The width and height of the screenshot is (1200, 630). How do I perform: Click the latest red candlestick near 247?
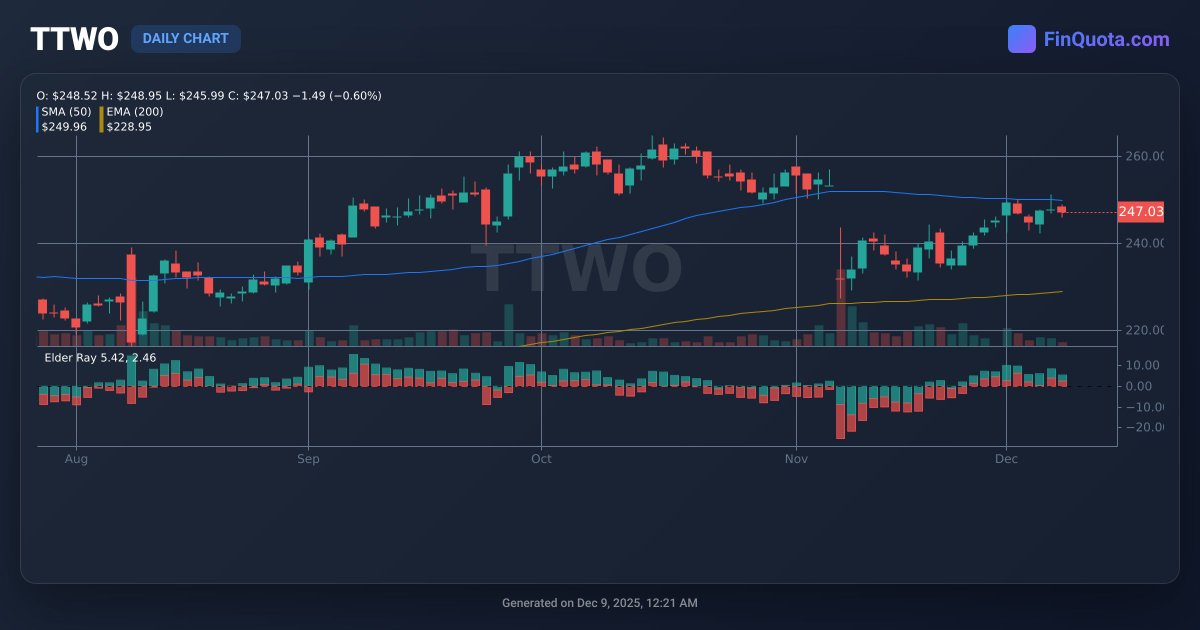point(1061,210)
